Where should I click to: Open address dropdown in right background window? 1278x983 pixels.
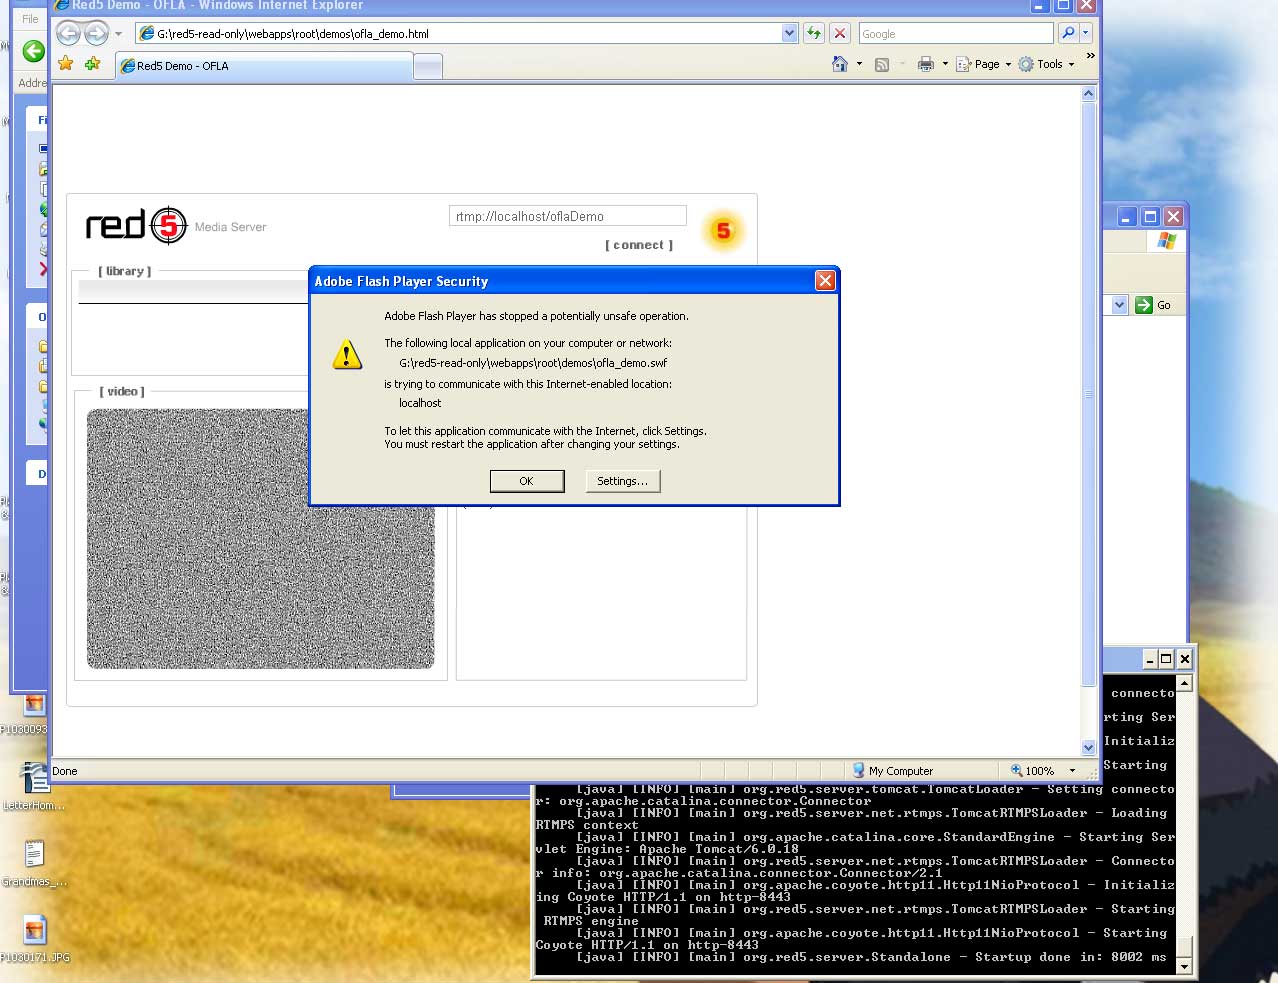pyautogui.click(x=1119, y=305)
